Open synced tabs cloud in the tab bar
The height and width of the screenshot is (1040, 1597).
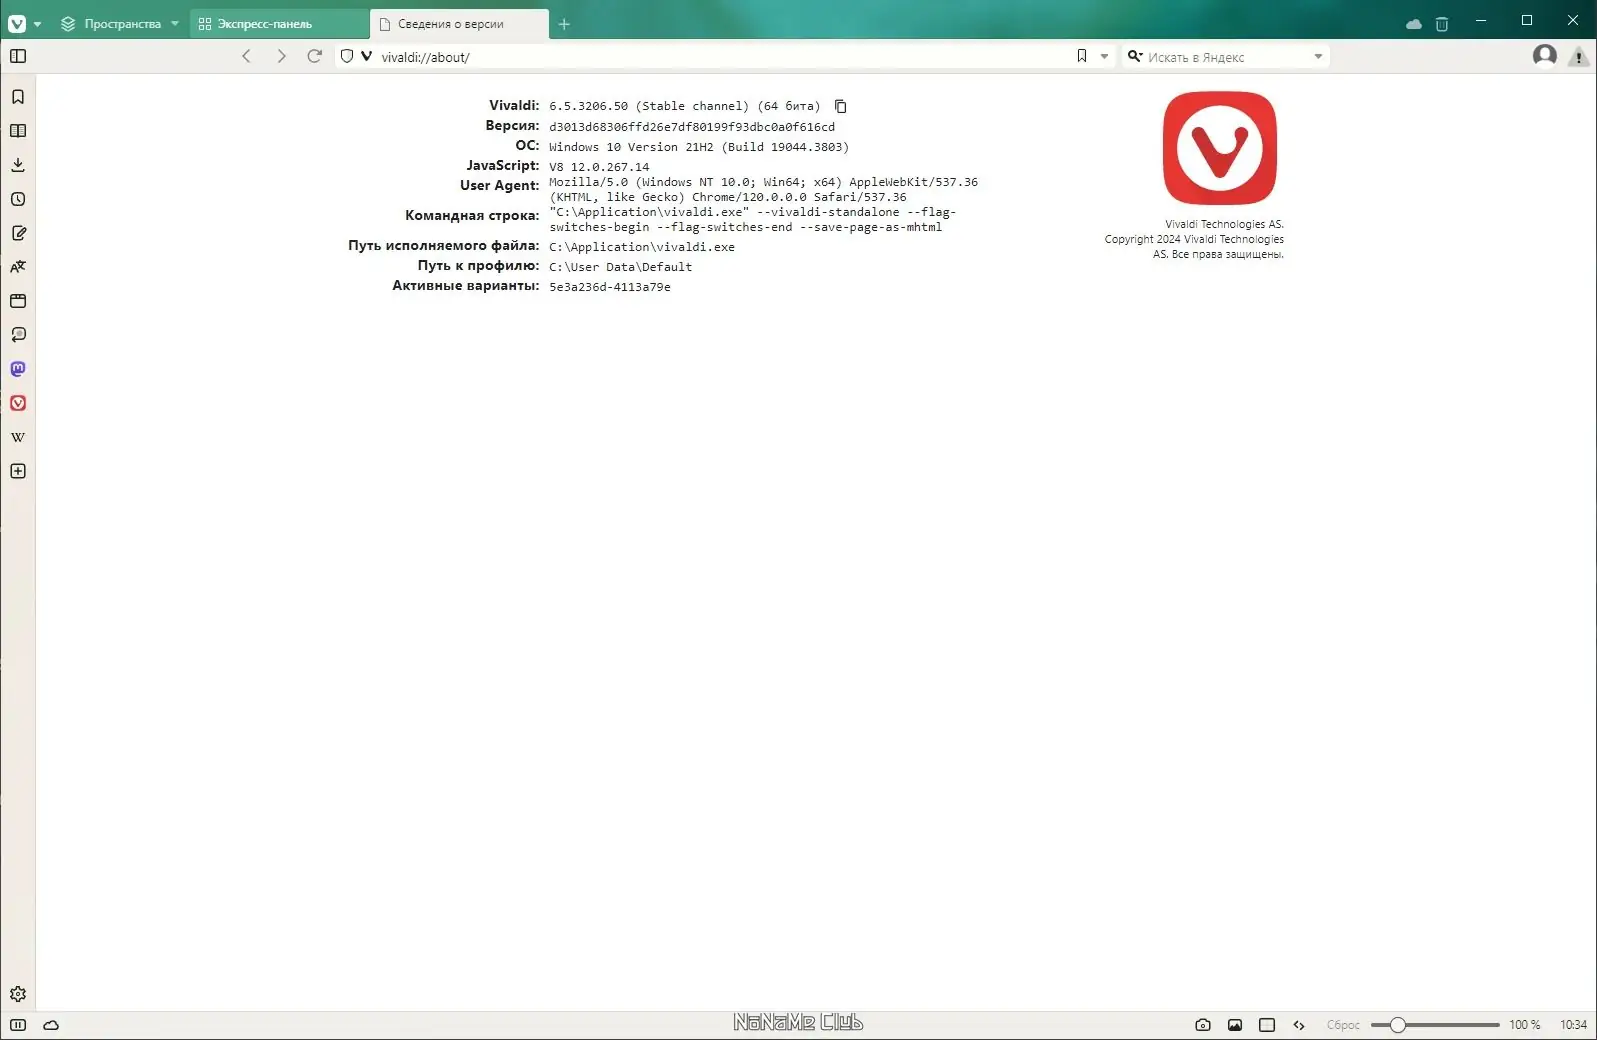1414,24
